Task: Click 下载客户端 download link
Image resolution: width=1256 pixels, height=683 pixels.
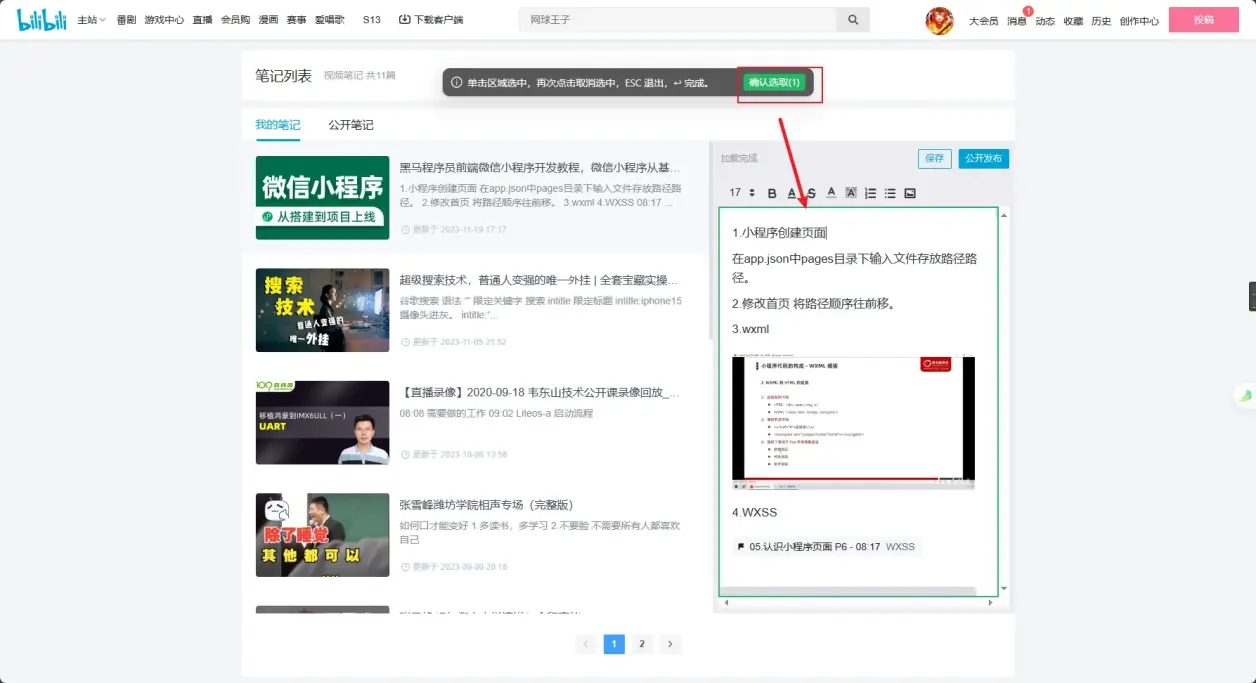Action: [x=431, y=20]
